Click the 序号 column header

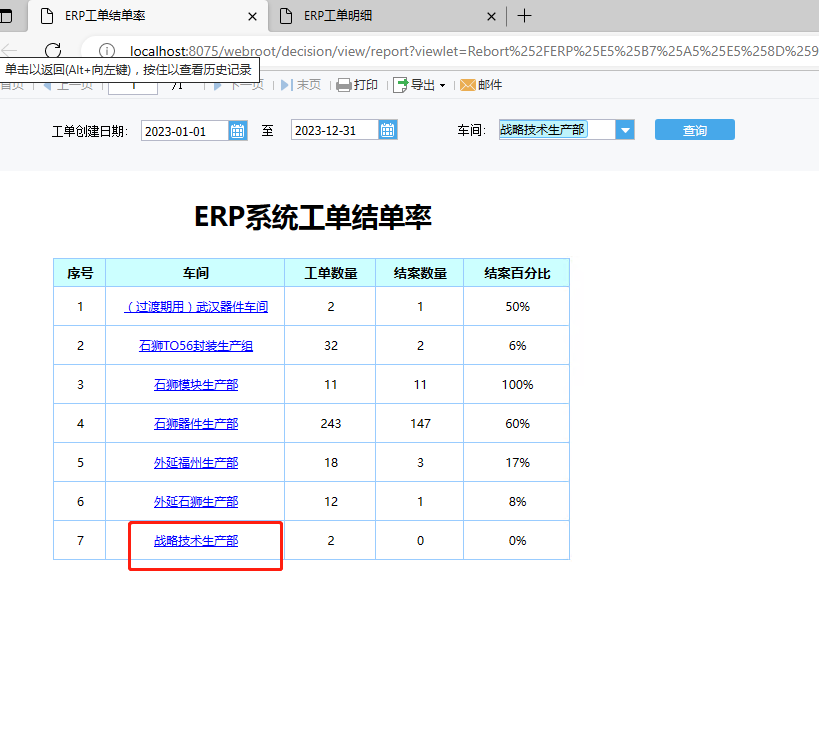(80, 273)
